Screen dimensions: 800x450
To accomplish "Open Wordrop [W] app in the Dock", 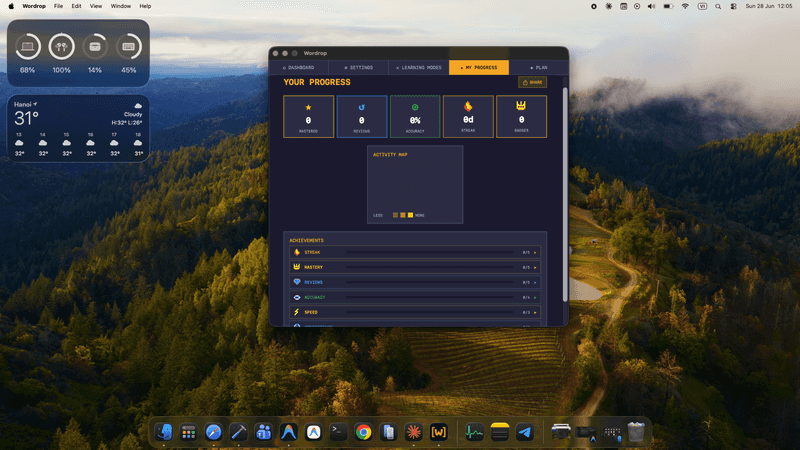I will 439,432.
